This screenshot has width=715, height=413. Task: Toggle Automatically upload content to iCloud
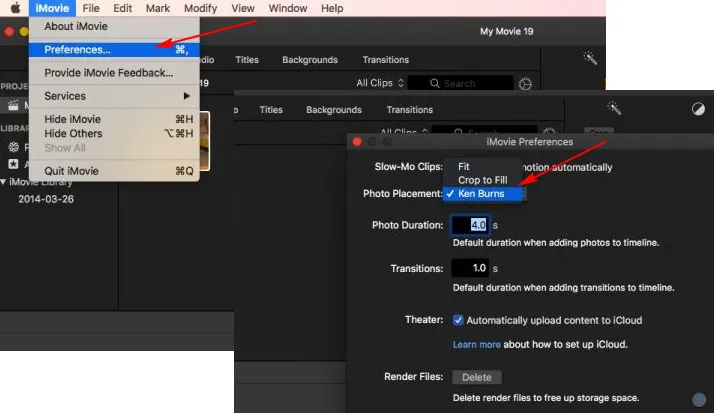(458, 320)
